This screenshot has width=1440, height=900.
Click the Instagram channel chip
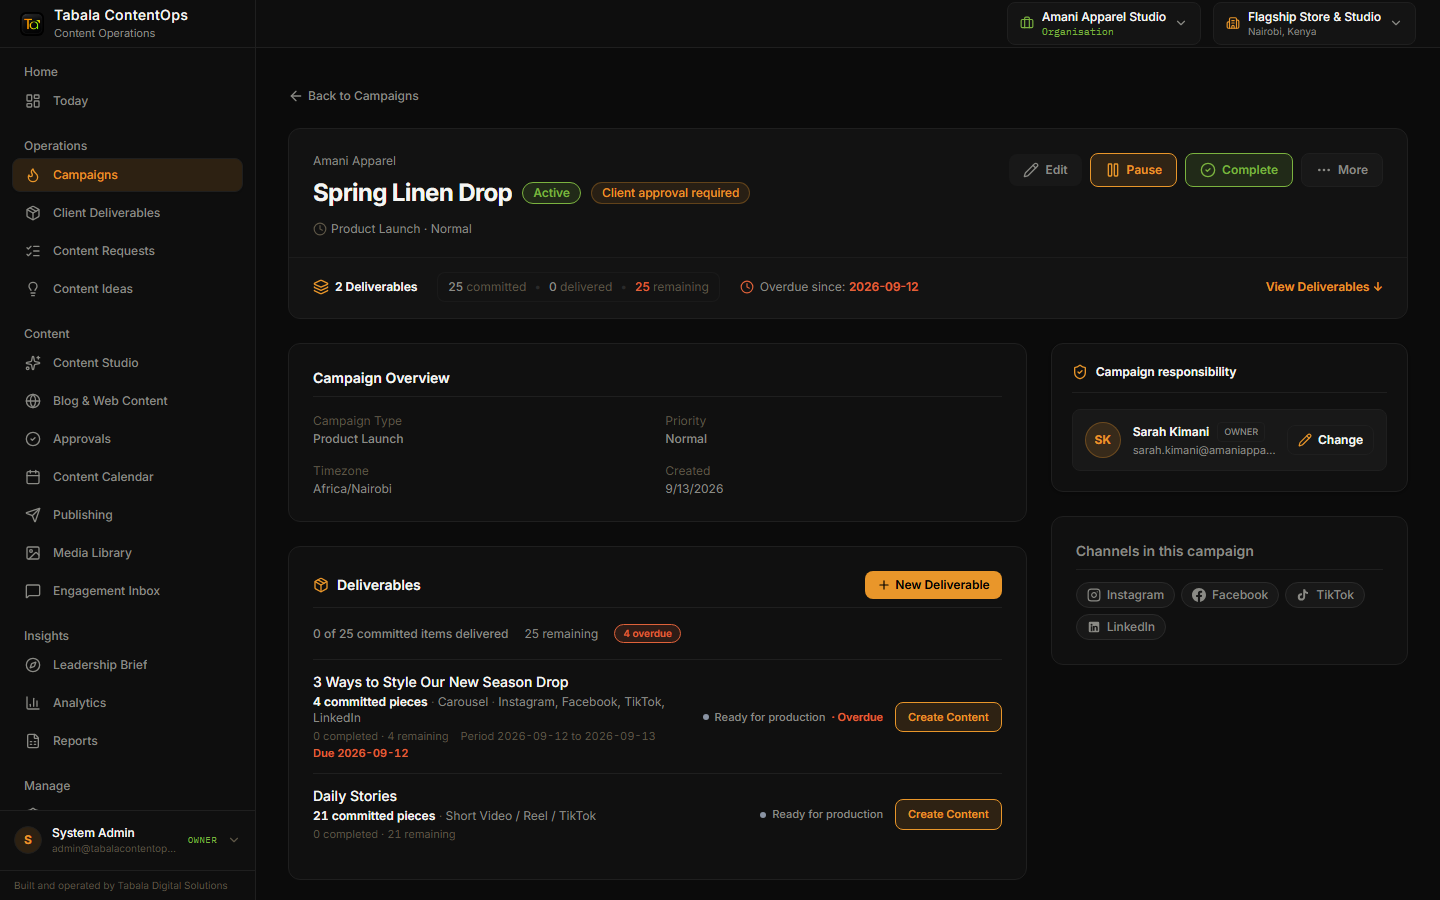click(1126, 595)
